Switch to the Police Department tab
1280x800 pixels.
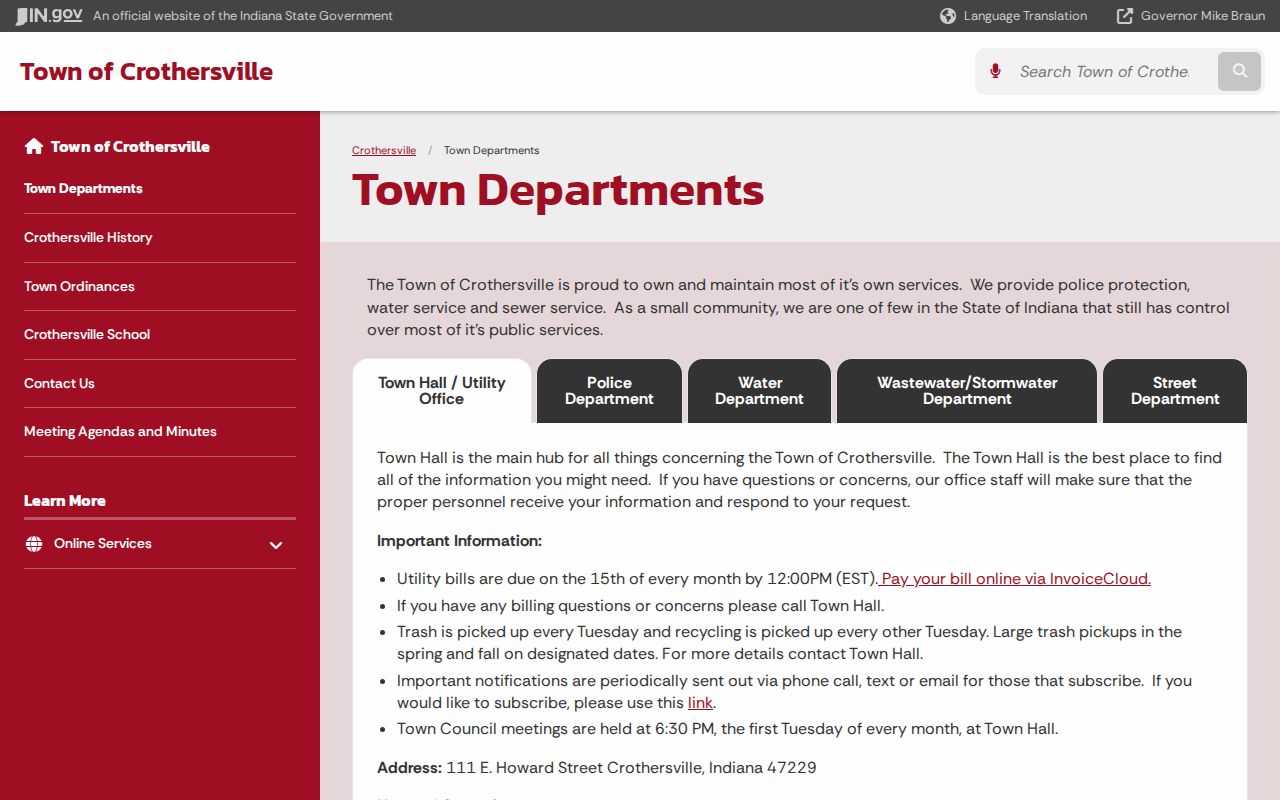(x=609, y=391)
